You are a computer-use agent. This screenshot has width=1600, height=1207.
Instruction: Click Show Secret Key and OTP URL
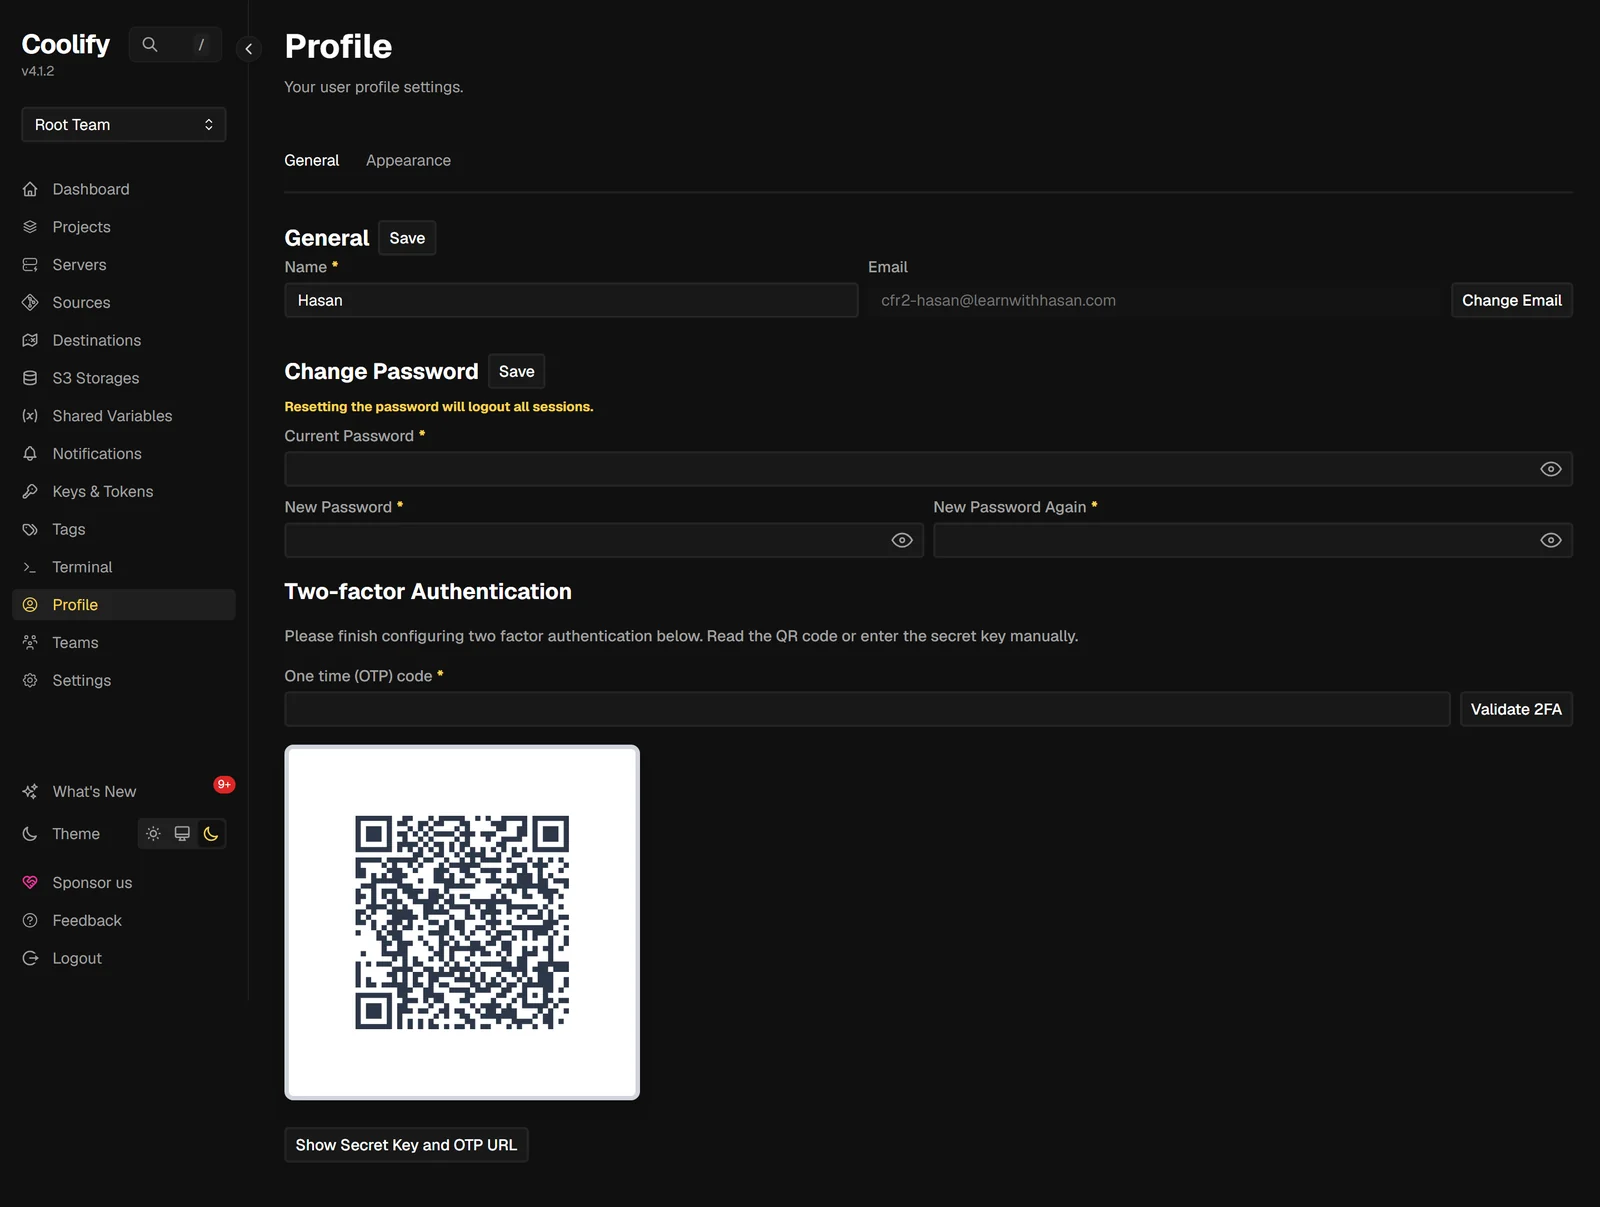[406, 1145]
